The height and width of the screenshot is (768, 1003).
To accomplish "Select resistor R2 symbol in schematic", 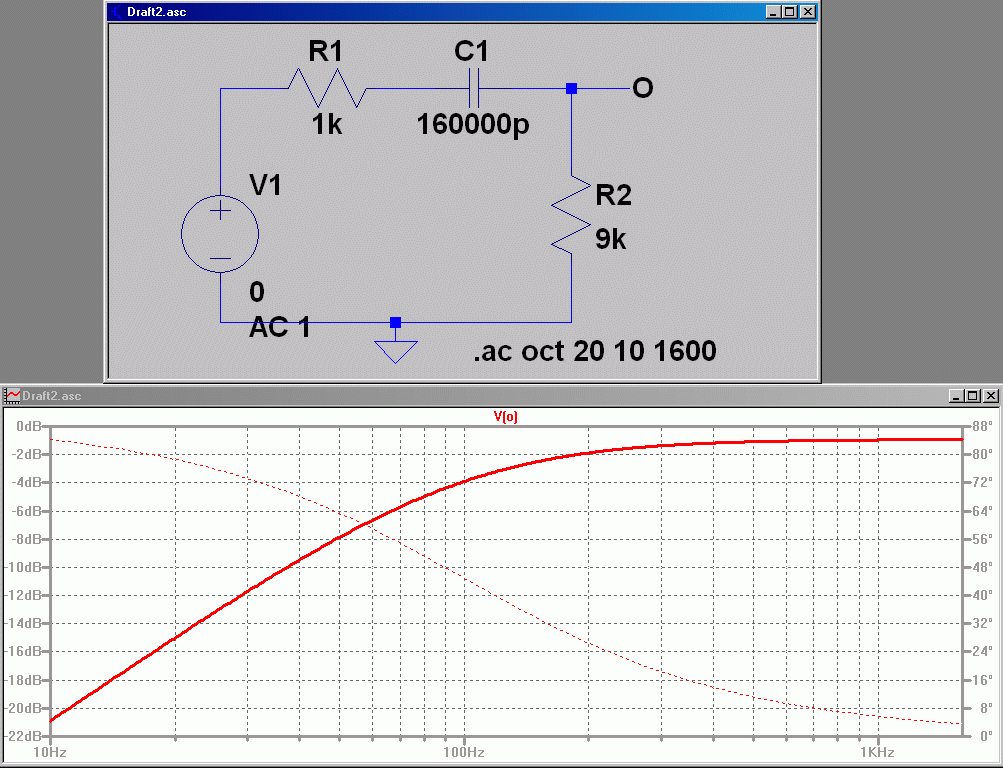I will tap(571, 214).
